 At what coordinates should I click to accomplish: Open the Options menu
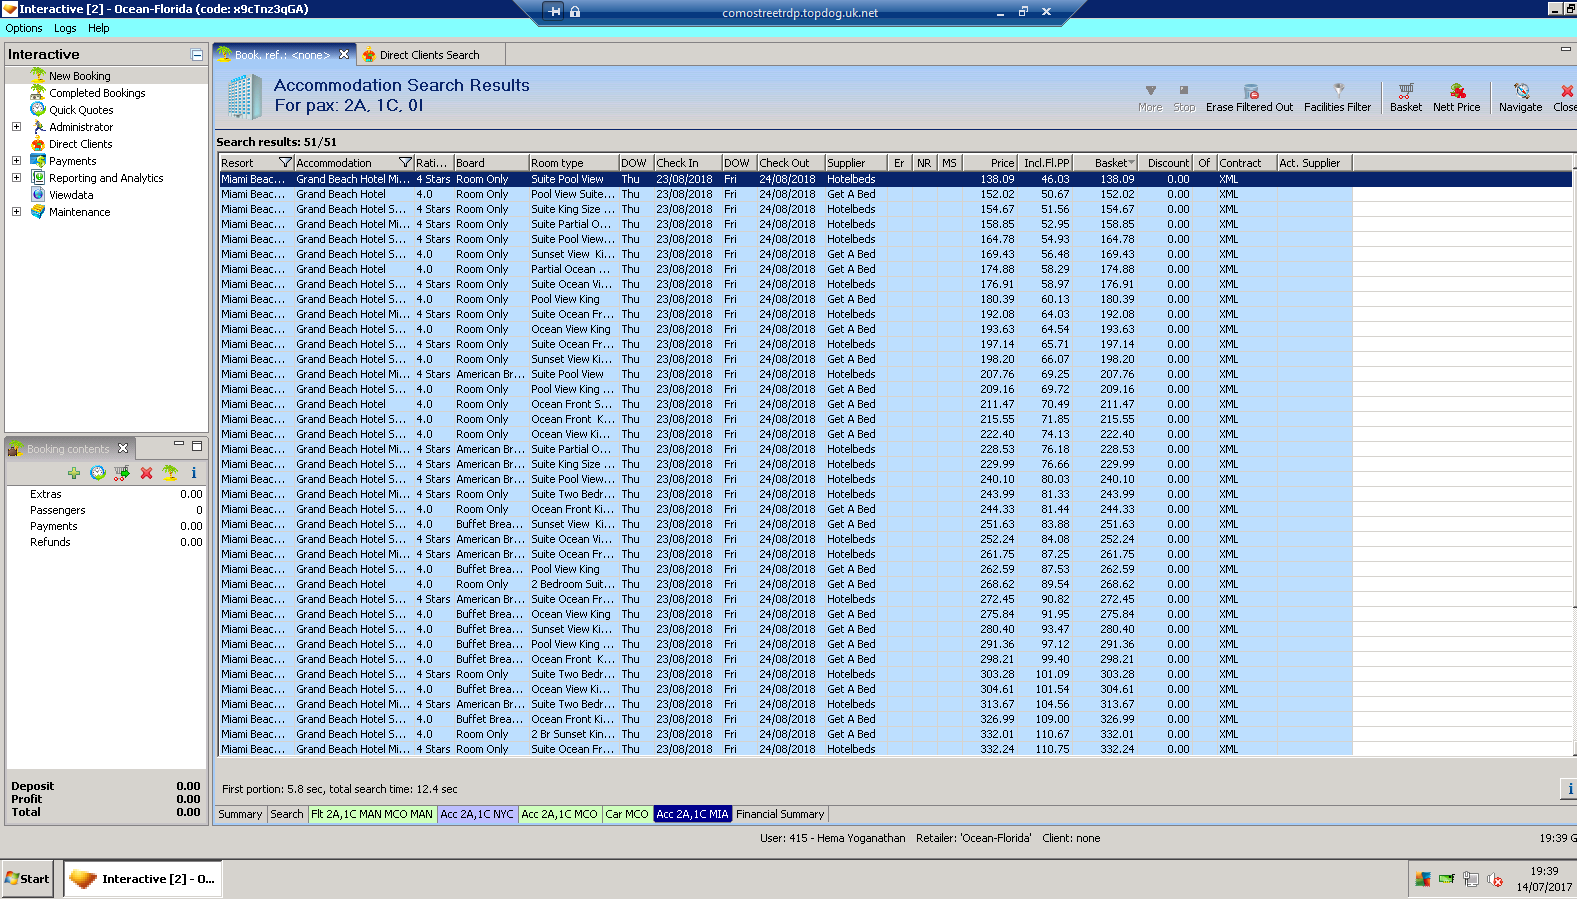pos(24,28)
